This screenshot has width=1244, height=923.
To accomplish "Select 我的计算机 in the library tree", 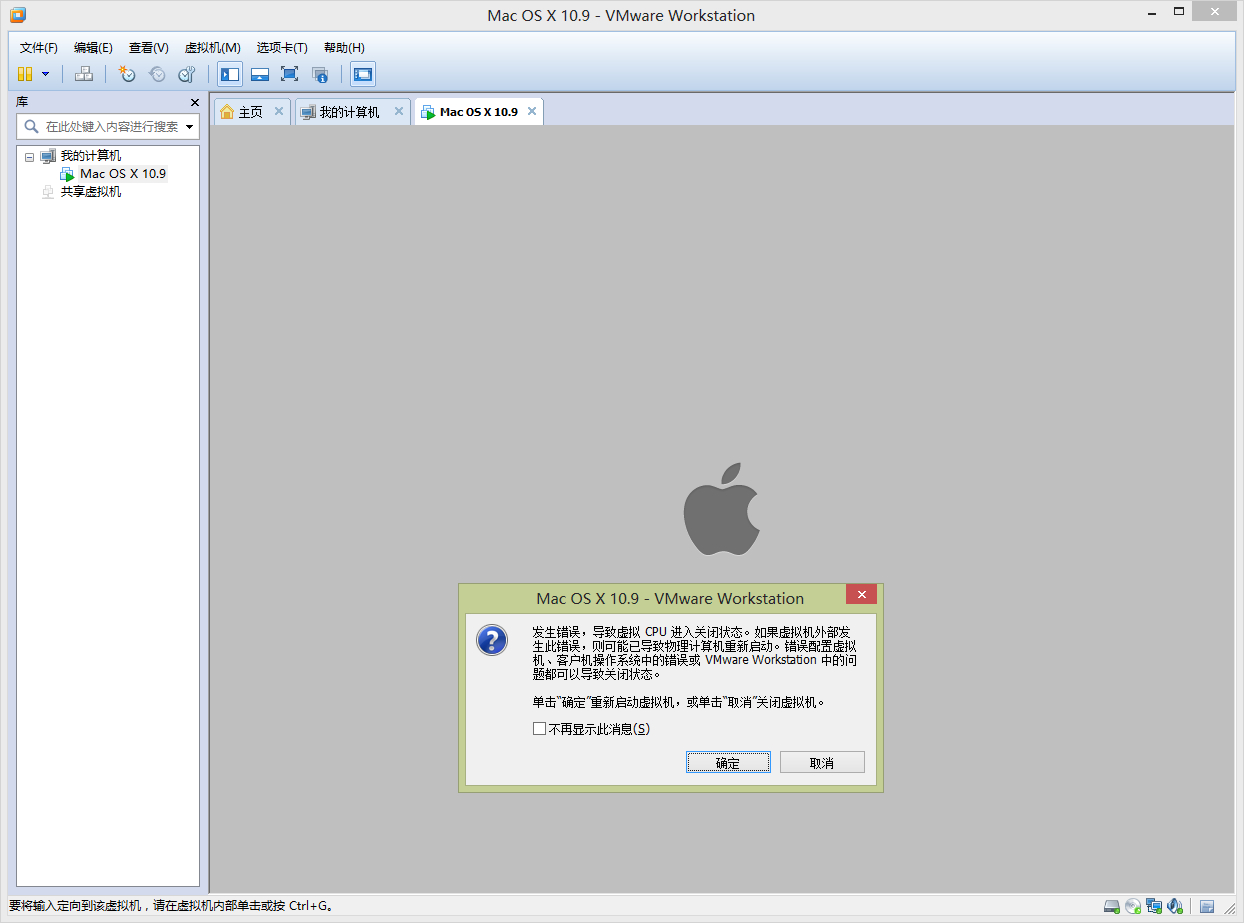I will coord(91,156).
